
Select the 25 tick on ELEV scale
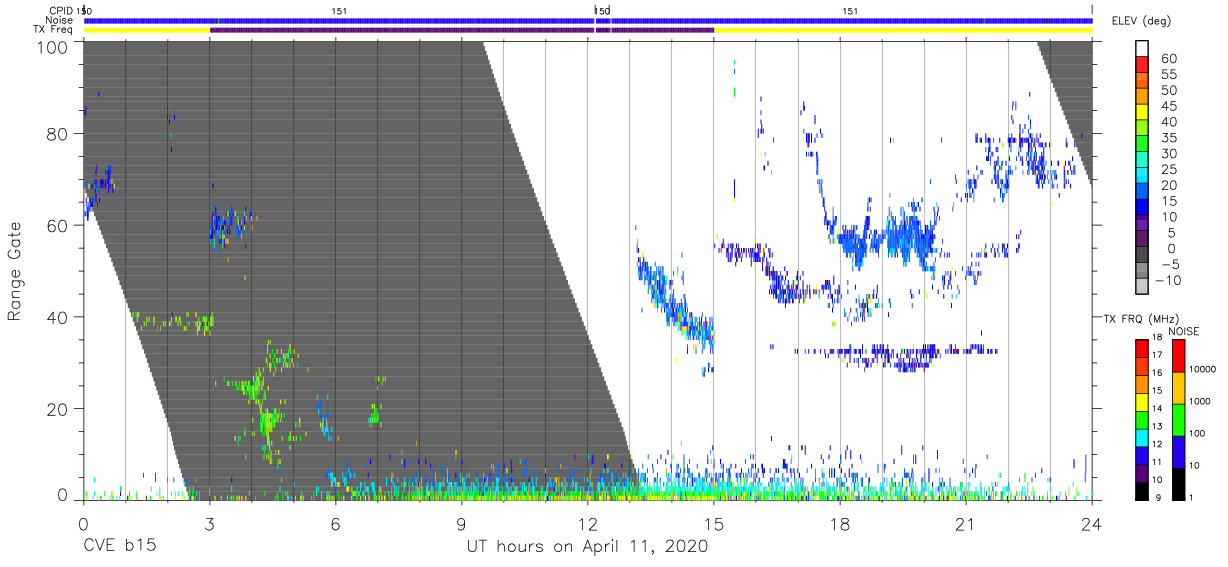click(x=1170, y=170)
